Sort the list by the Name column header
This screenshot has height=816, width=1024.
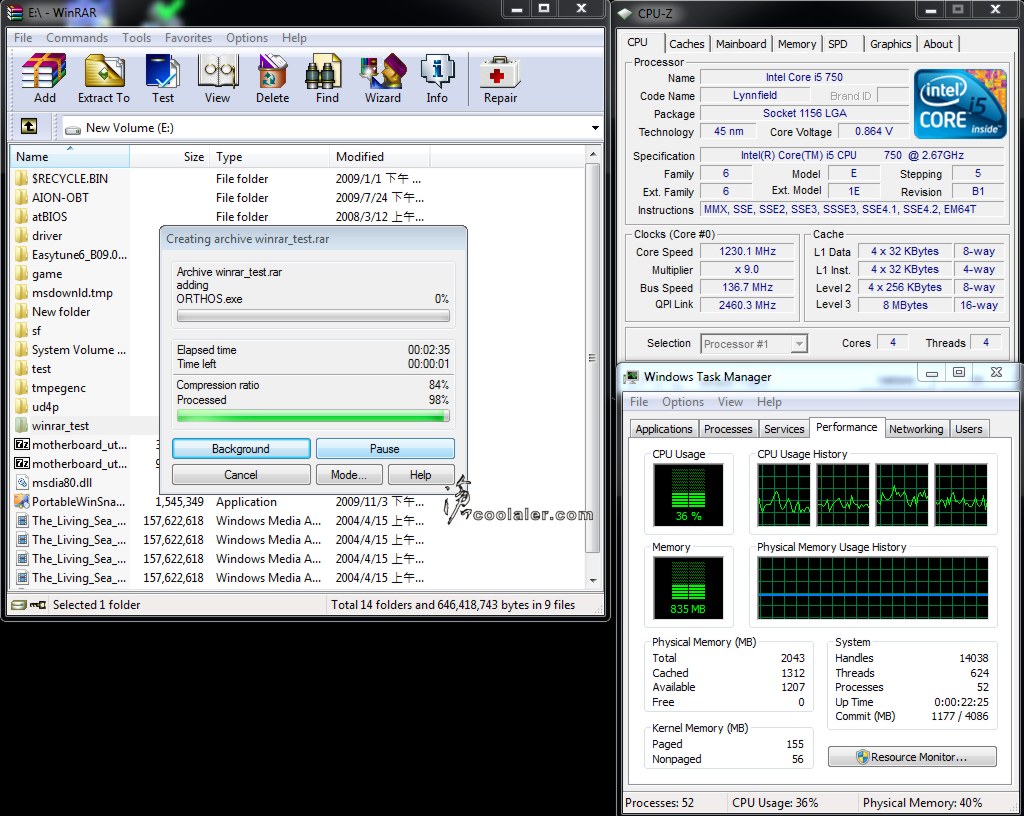(70, 157)
